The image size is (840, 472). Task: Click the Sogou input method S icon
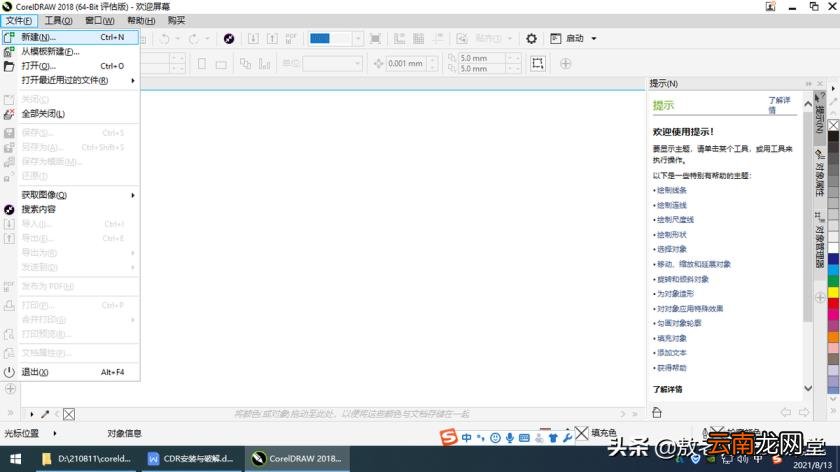point(448,437)
